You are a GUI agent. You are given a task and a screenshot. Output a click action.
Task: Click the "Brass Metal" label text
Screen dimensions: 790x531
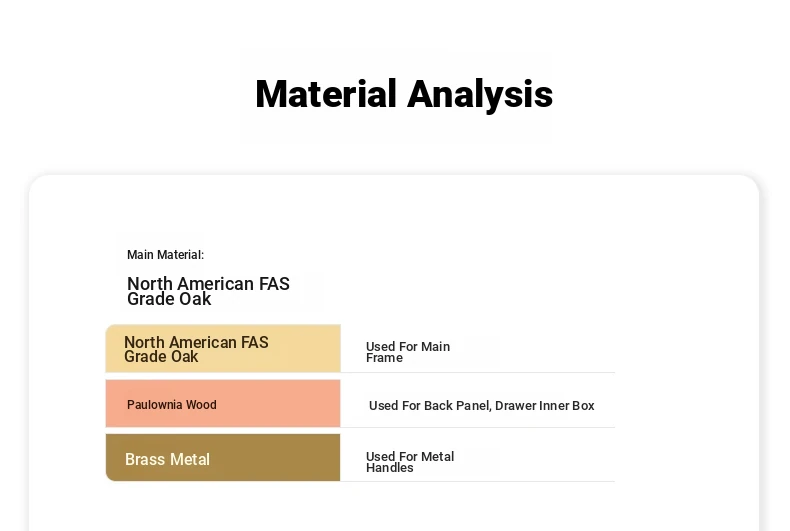pos(167,459)
